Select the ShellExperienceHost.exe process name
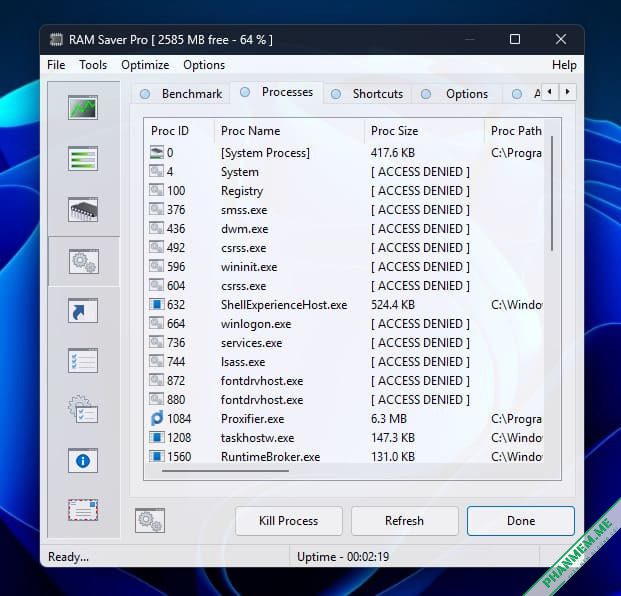Screen dimensions: 621x596 click(284, 305)
